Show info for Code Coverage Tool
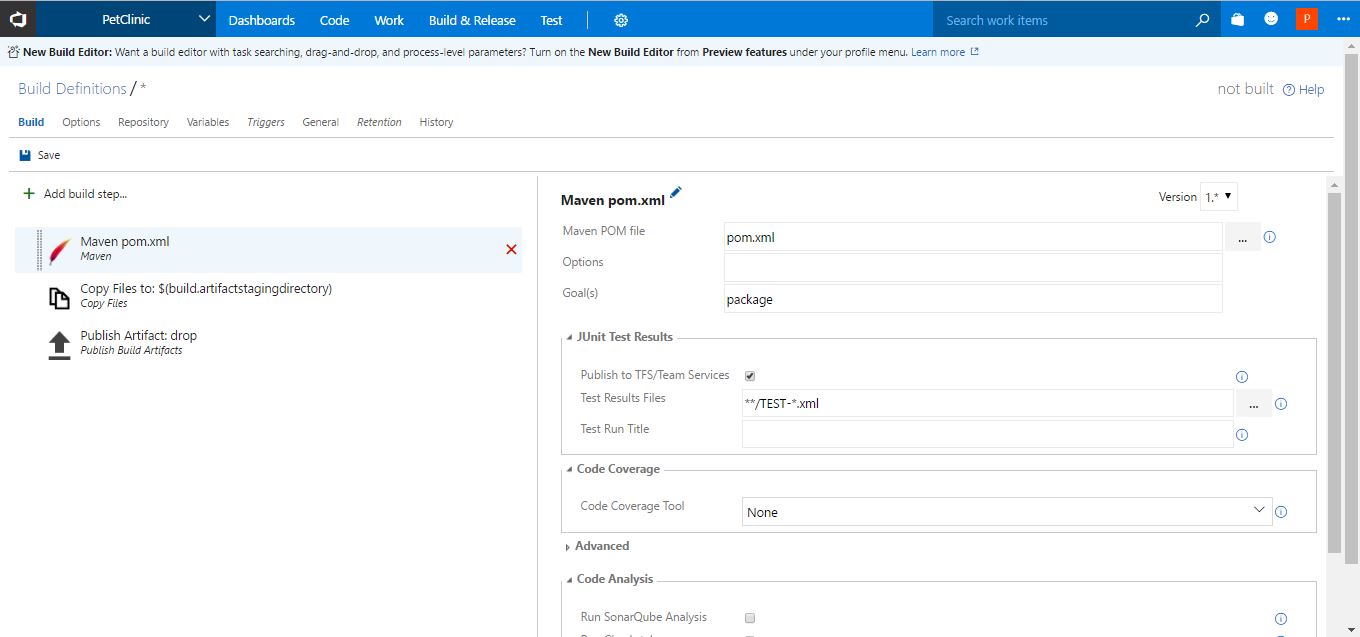 tap(1281, 512)
